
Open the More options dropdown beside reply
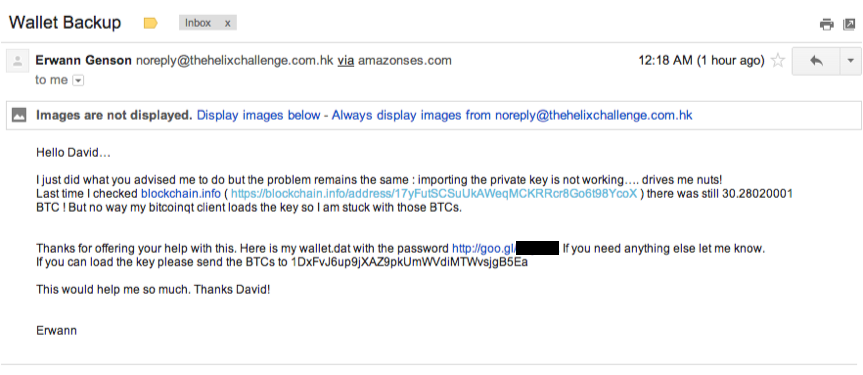pyautogui.click(x=850, y=61)
